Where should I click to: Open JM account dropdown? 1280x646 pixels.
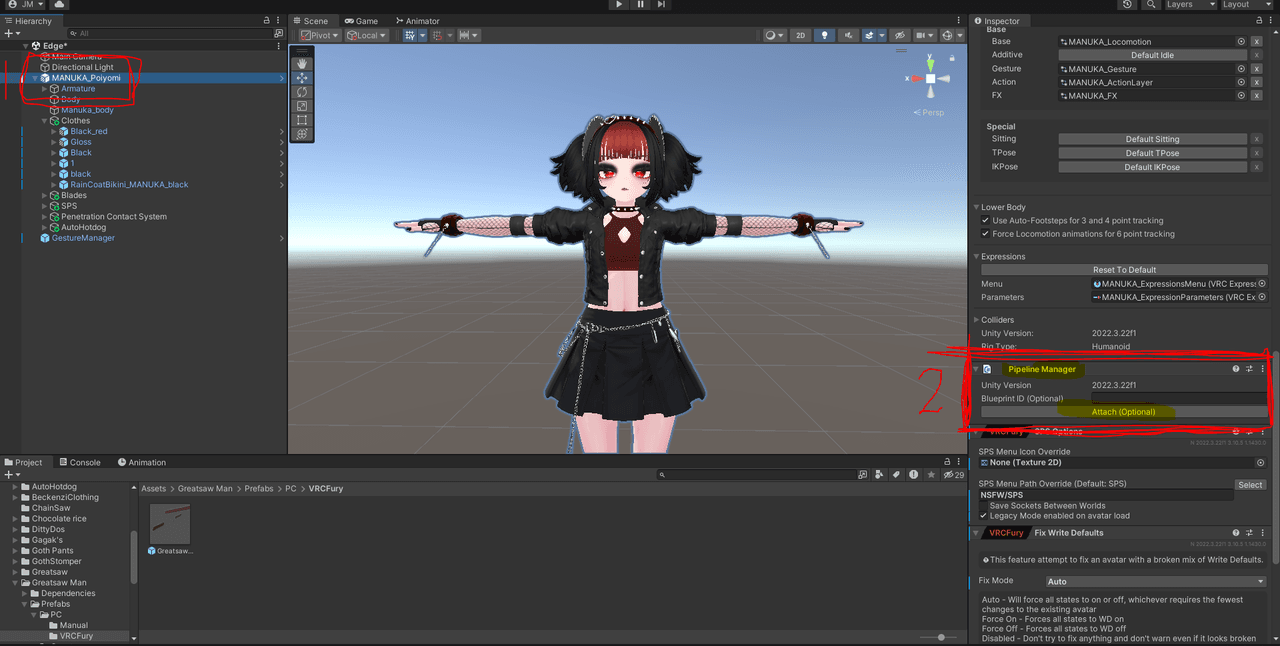pyautogui.click(x=23, y=5)
